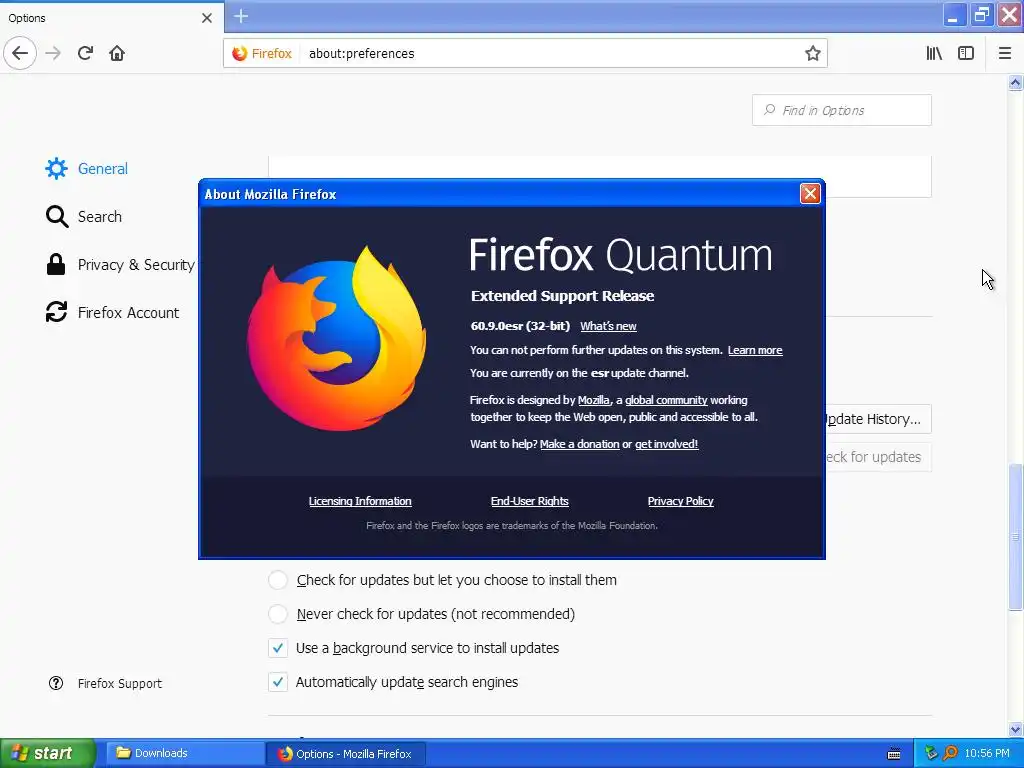Open the Library panel
The width and height of the screenshot is (1024, 768).
point(934,53)
